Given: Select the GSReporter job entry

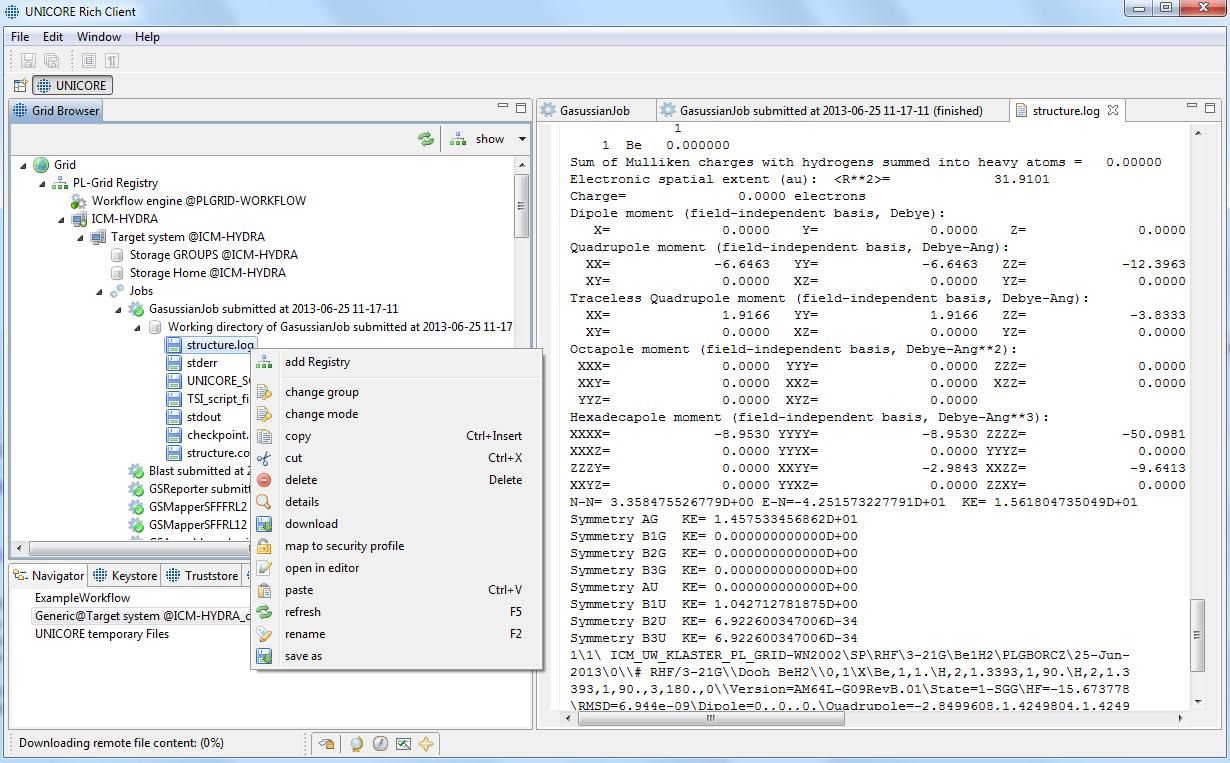Looking at the screenshot, I should pyautogui.click(x=198, y=489).
